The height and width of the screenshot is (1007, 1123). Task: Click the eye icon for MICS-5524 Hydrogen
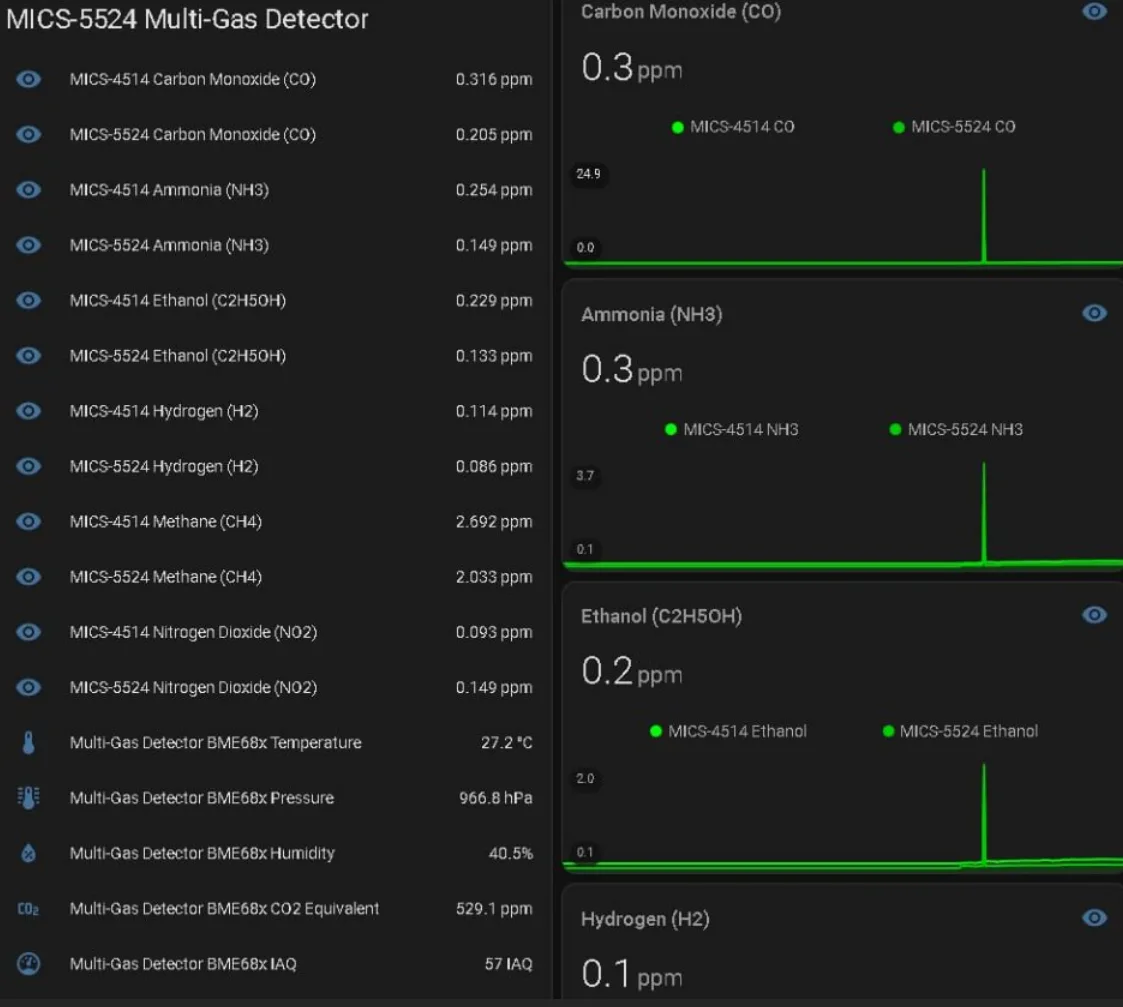(29, 466)
